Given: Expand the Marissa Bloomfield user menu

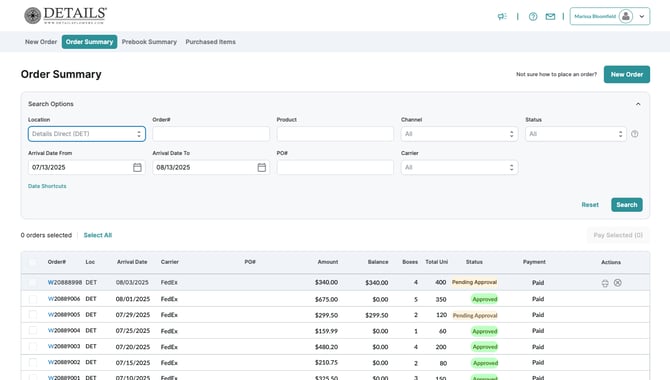Looking at the screenshot, I should [x=610, y=16].
